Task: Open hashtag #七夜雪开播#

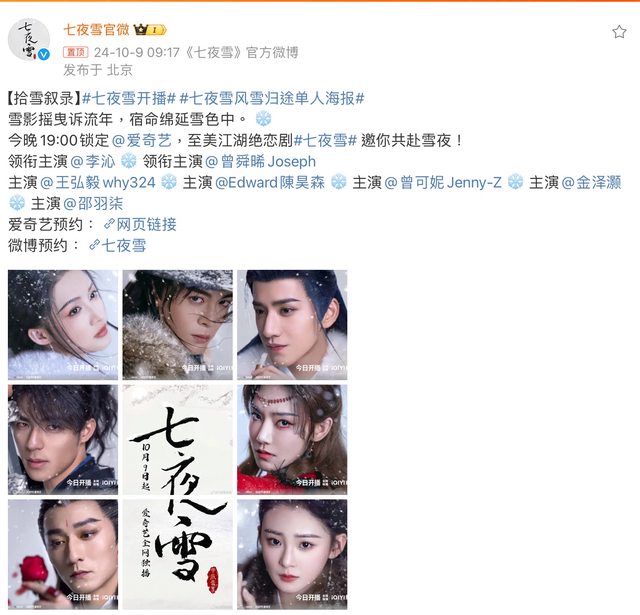Action: pos(129,98)
